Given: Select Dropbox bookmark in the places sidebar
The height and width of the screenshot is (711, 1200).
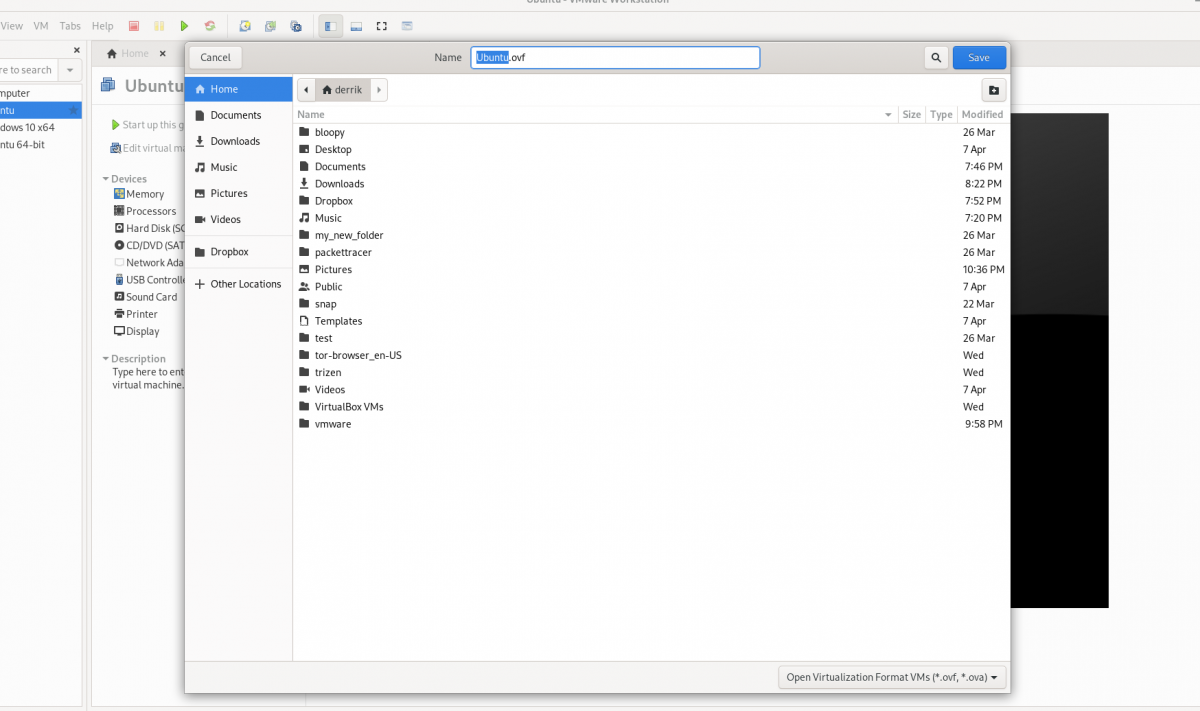Looking at the screenshot, I should click(x=239, y=252).
